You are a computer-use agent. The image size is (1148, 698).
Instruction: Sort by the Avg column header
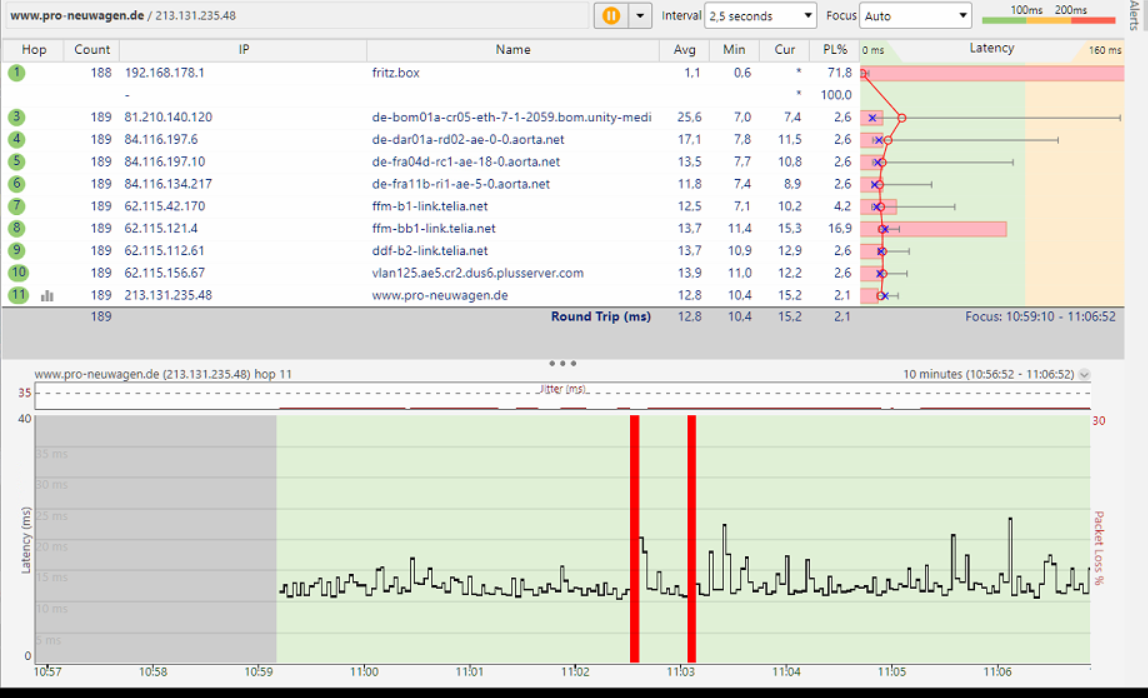[685, 50]
